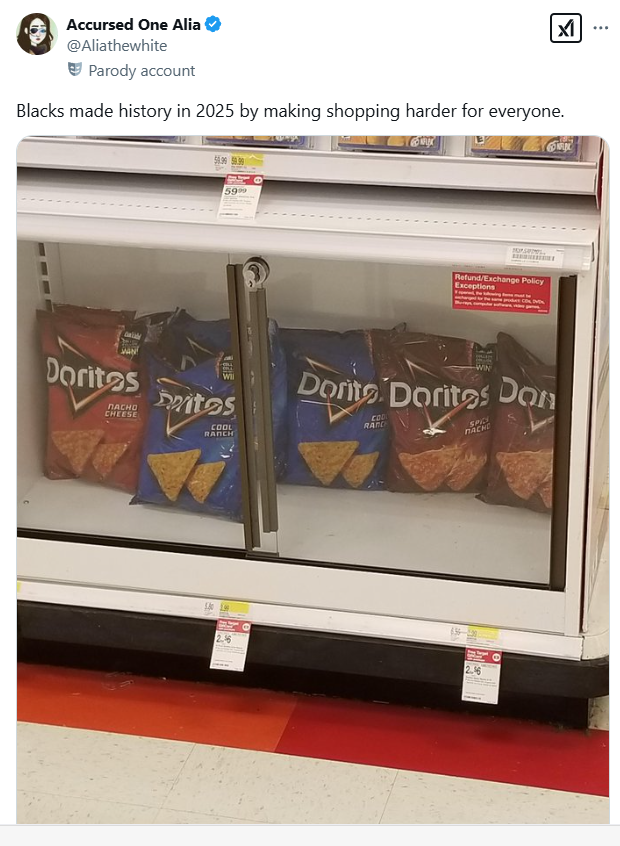The width and height of the screenshot is (620, 846).
Task: Click the partially visible rightmost Doritos bag
Action: point(521,424)
